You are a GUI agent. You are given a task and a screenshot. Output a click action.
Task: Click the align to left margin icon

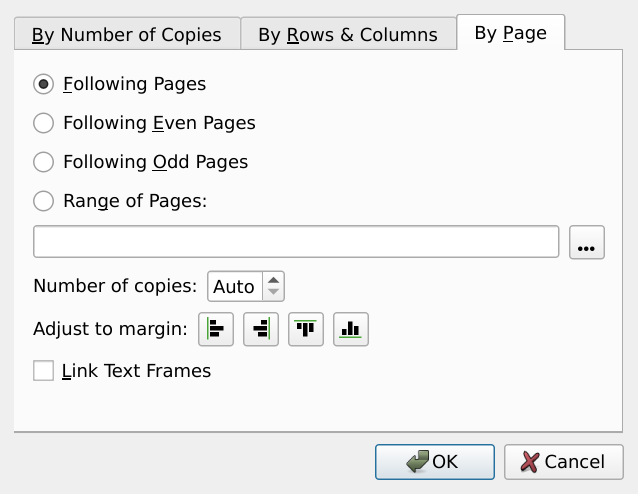click(216, 328)
